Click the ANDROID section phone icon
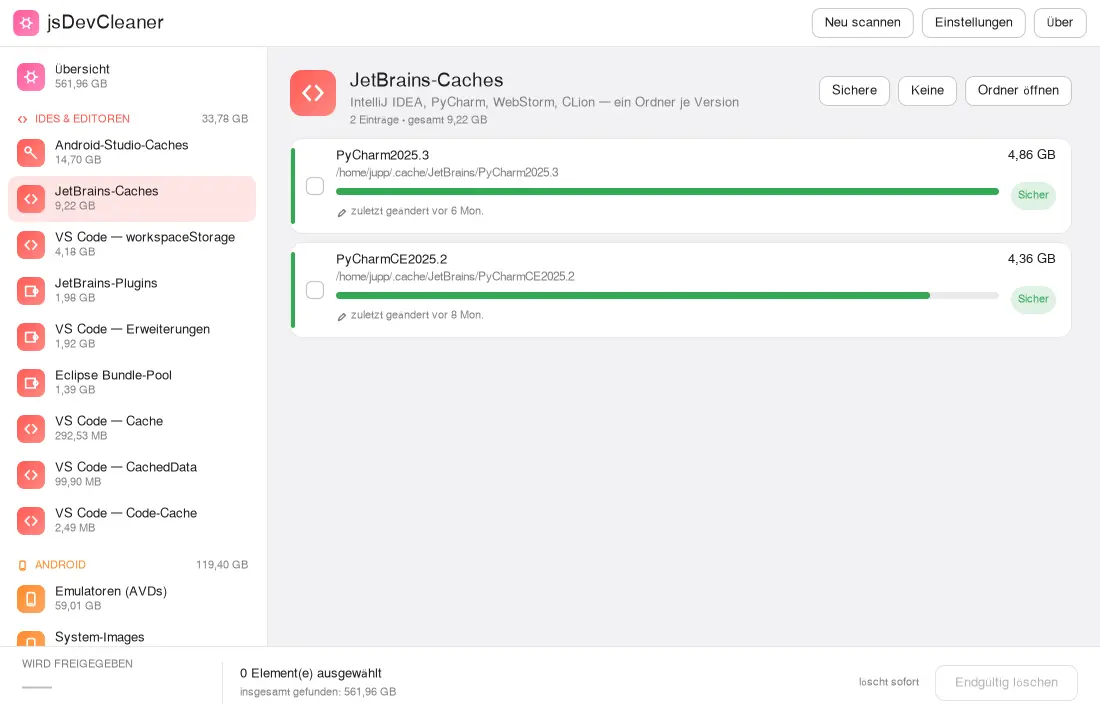The width and height of the screenshot is (1100, 720). 22,565
